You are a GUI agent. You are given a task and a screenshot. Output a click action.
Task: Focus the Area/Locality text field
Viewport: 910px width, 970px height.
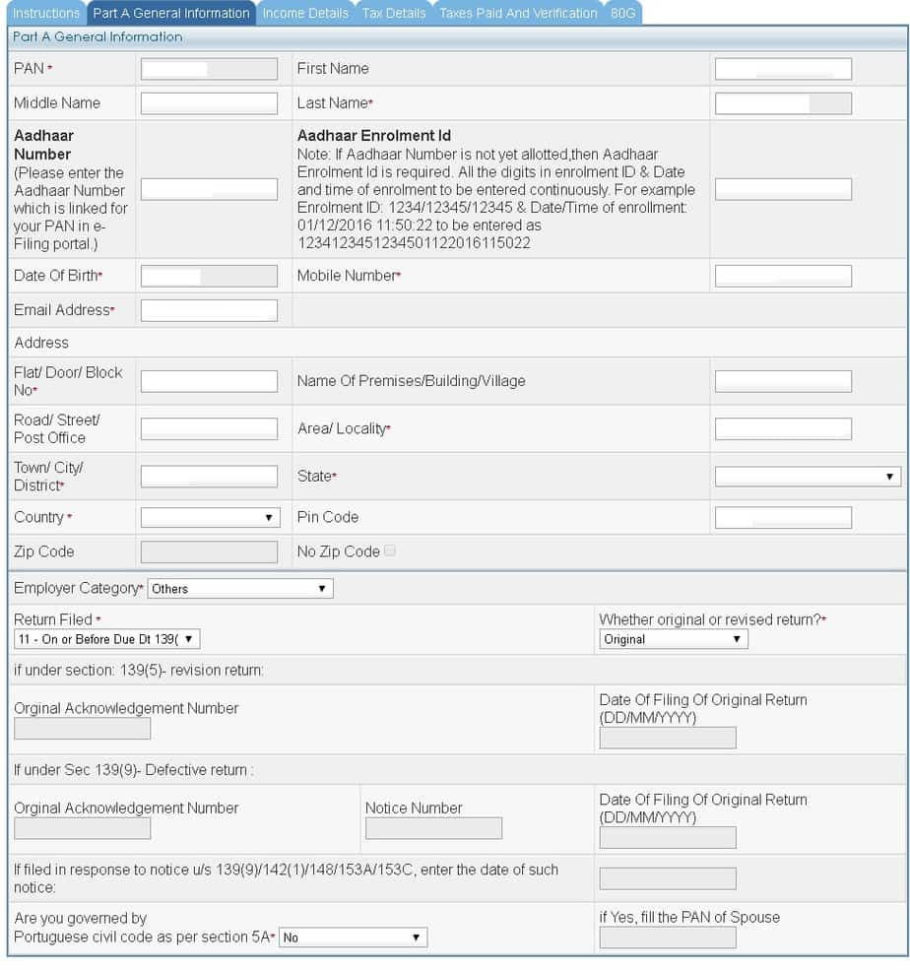(x=783, y=429)
